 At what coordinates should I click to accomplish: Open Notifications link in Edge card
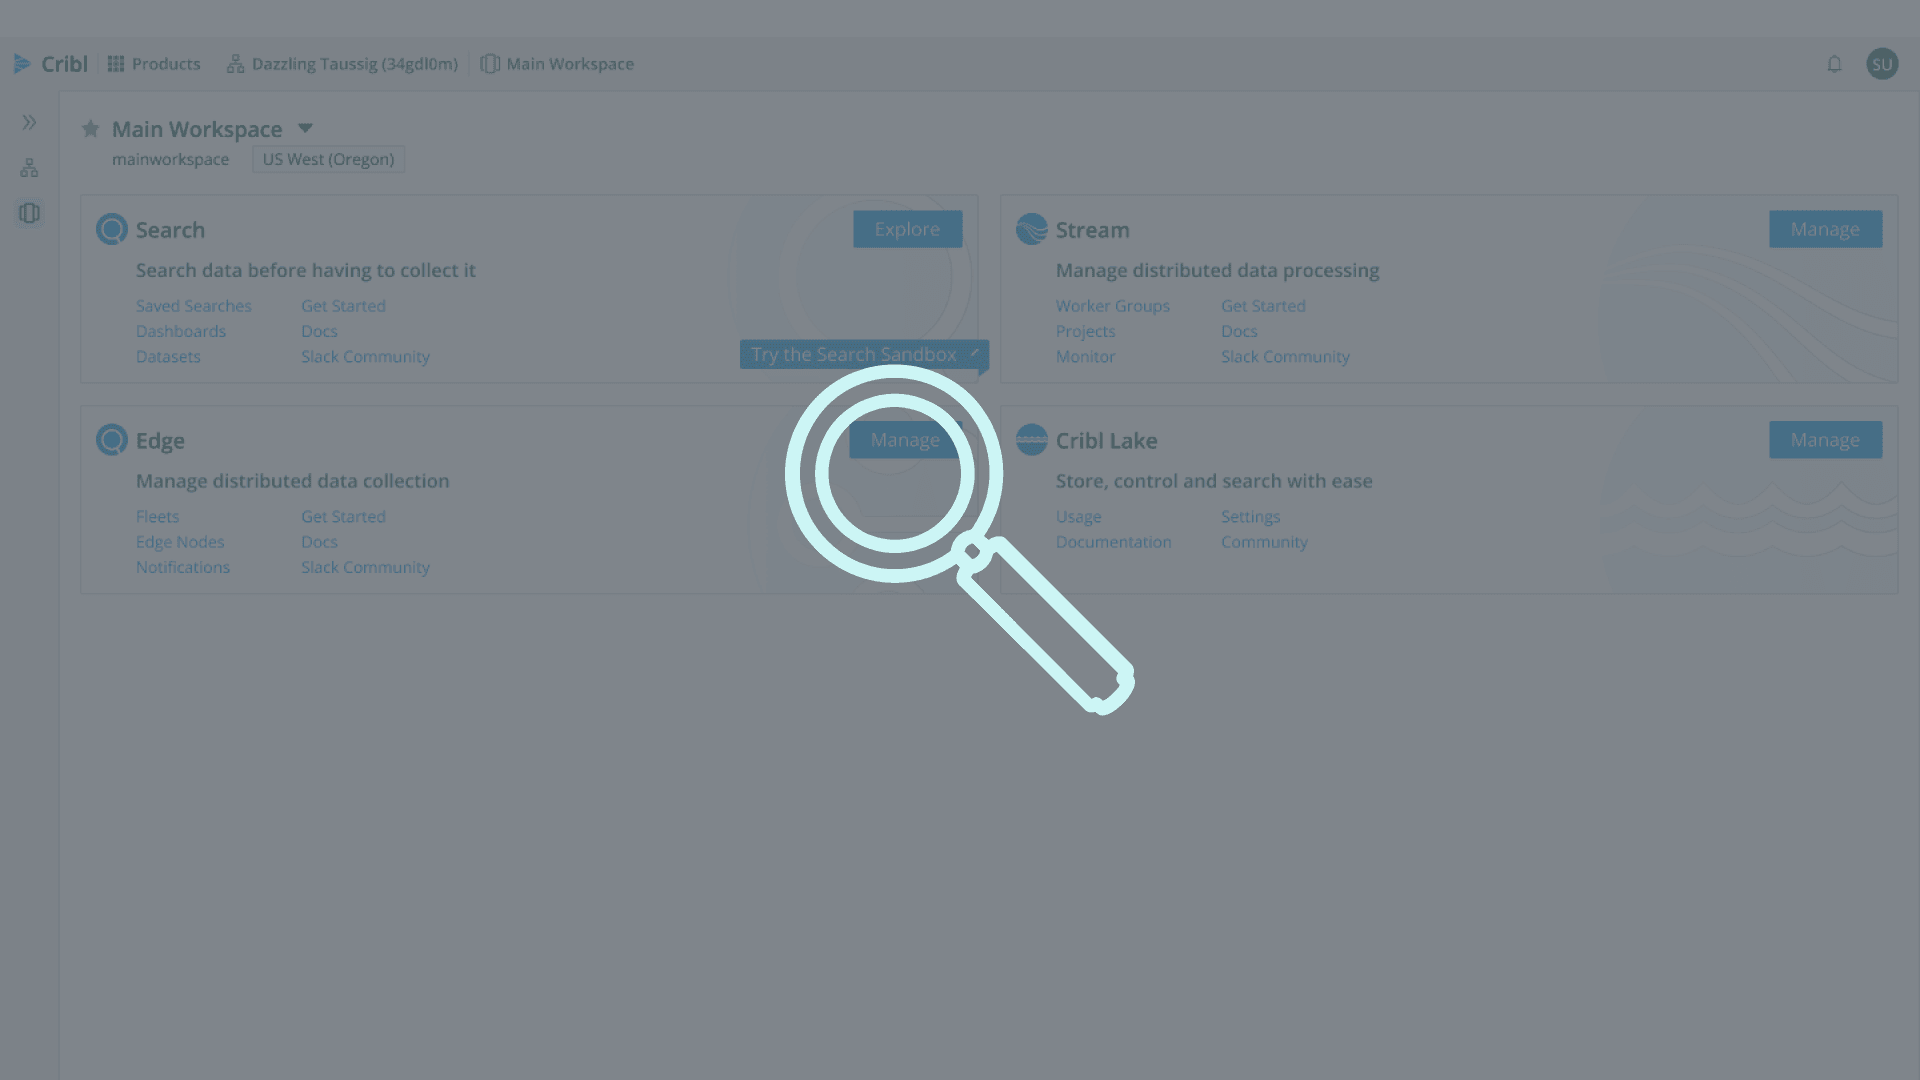tap(183, 567)
